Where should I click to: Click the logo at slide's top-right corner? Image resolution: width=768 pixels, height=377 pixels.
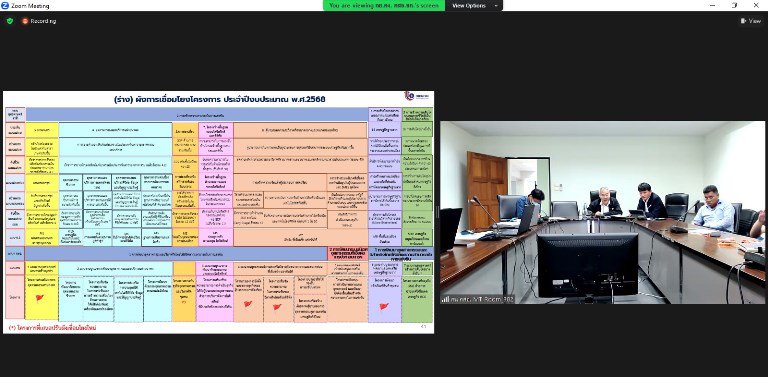click(417, 96)
